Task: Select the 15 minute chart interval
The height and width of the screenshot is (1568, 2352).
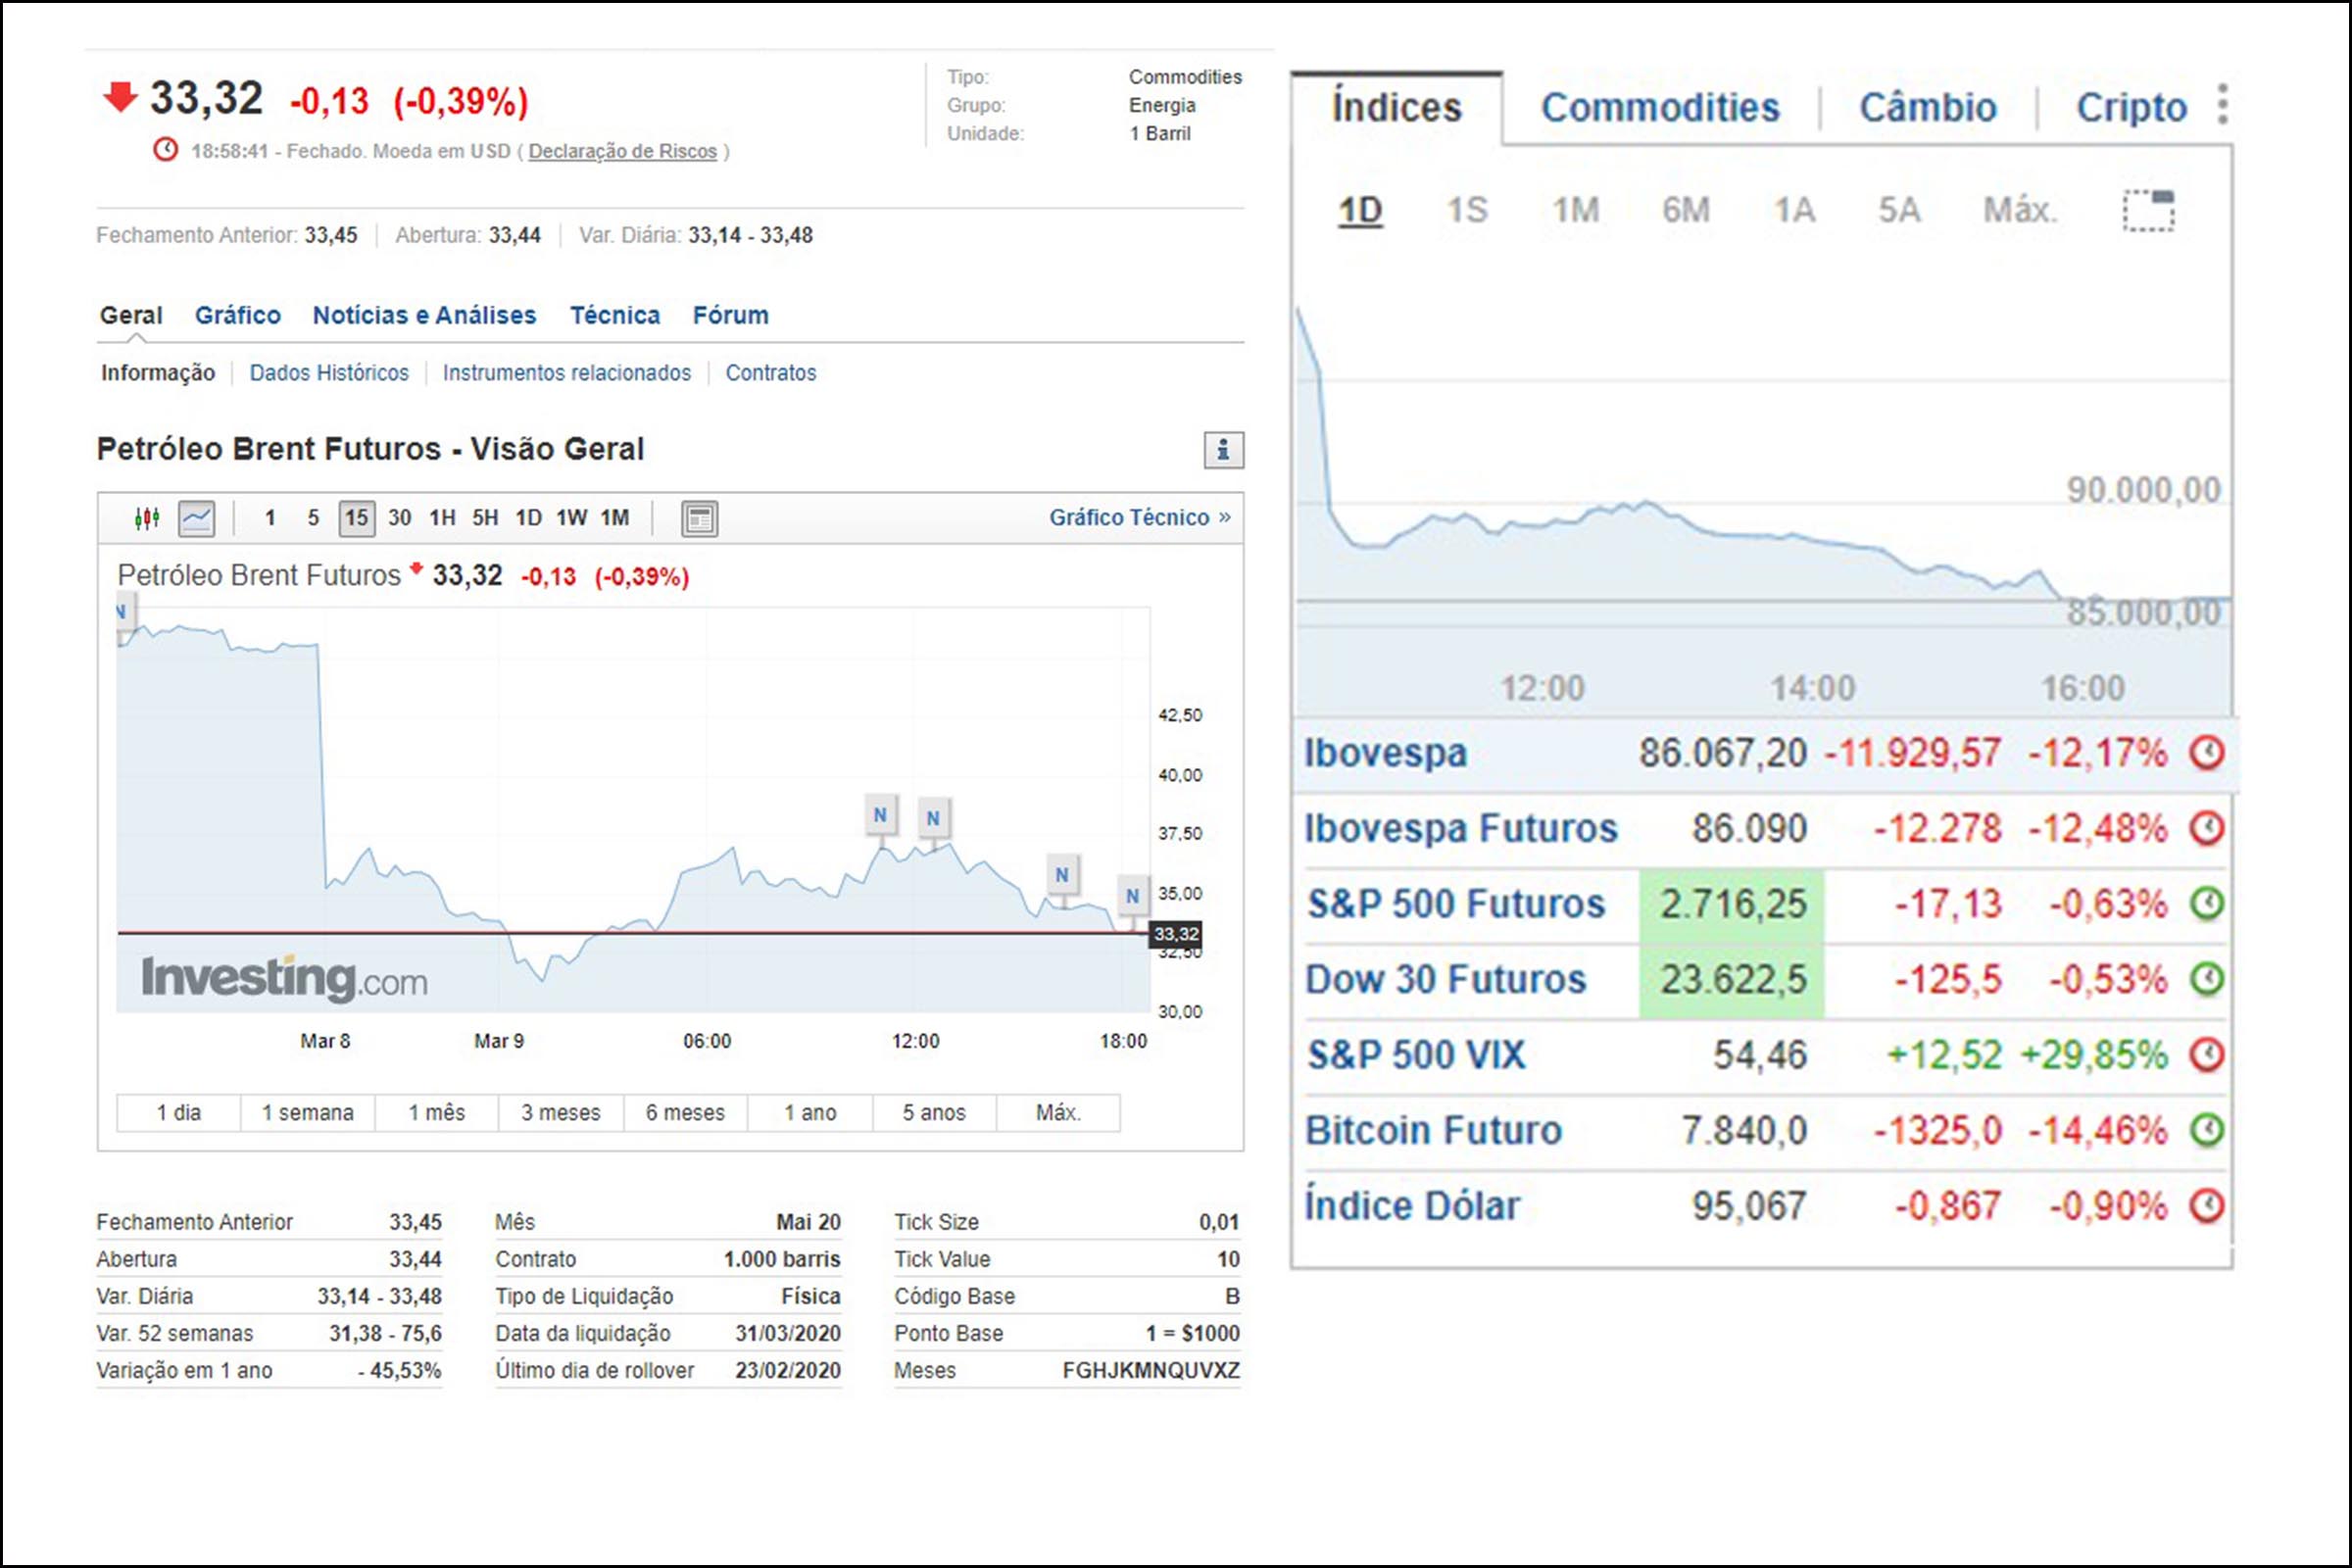Action: pos(356,518)
